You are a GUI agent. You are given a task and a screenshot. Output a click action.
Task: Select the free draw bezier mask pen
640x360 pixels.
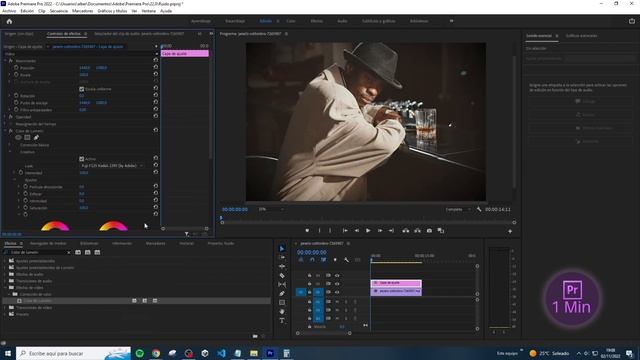(x=36, y=138)
